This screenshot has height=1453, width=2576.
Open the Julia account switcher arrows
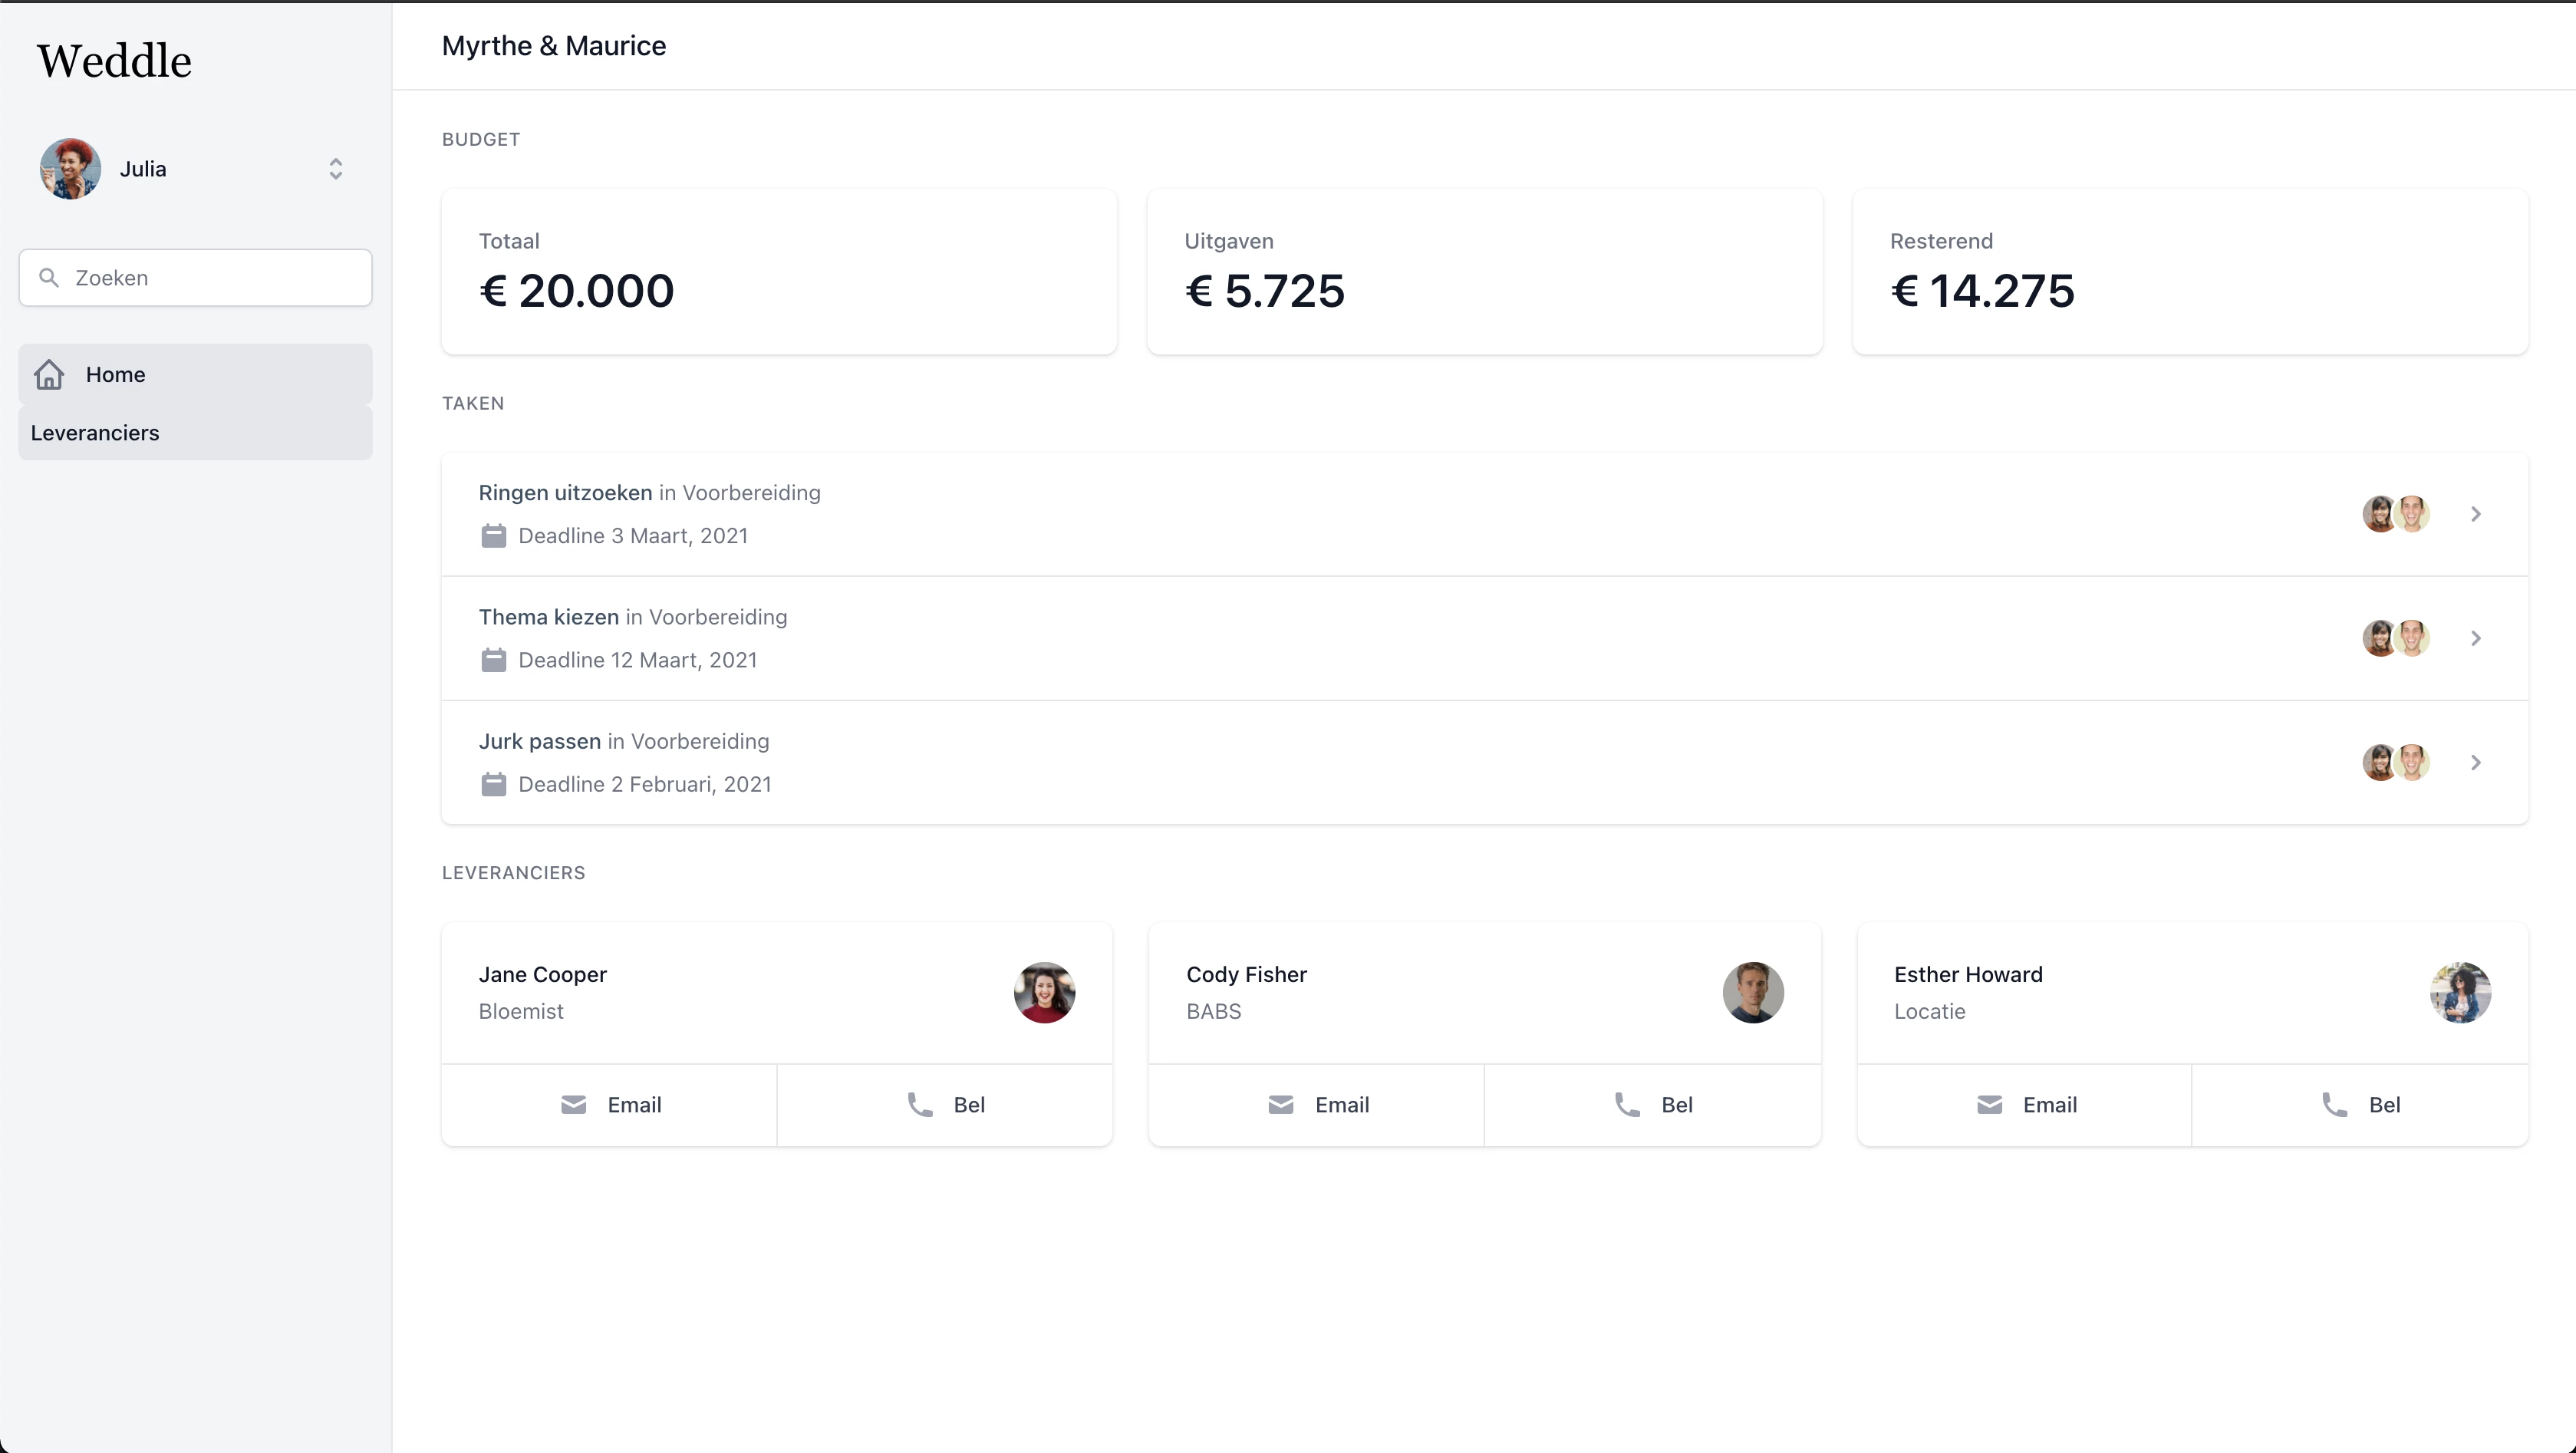(x=336, y=168)
